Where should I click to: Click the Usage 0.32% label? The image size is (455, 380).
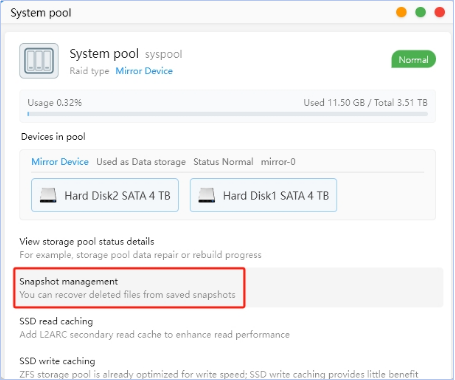tap(55, 103)
